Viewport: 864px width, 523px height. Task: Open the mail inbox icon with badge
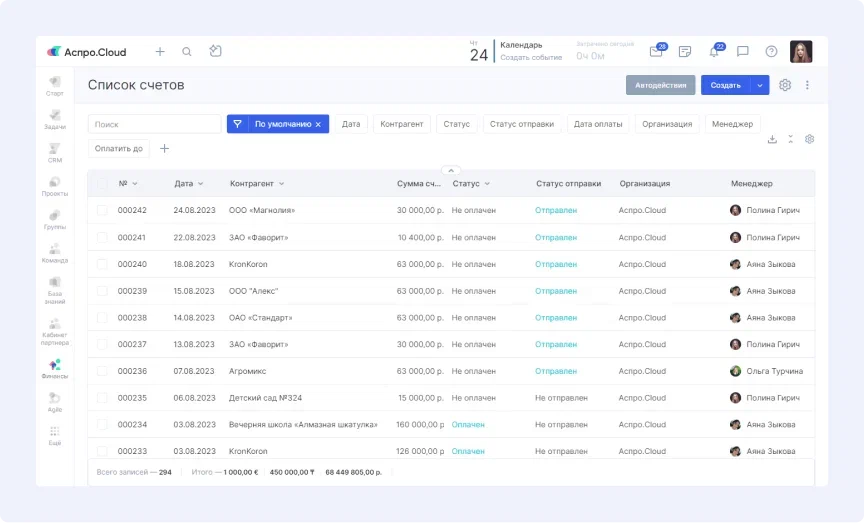(x=656, y=51)
